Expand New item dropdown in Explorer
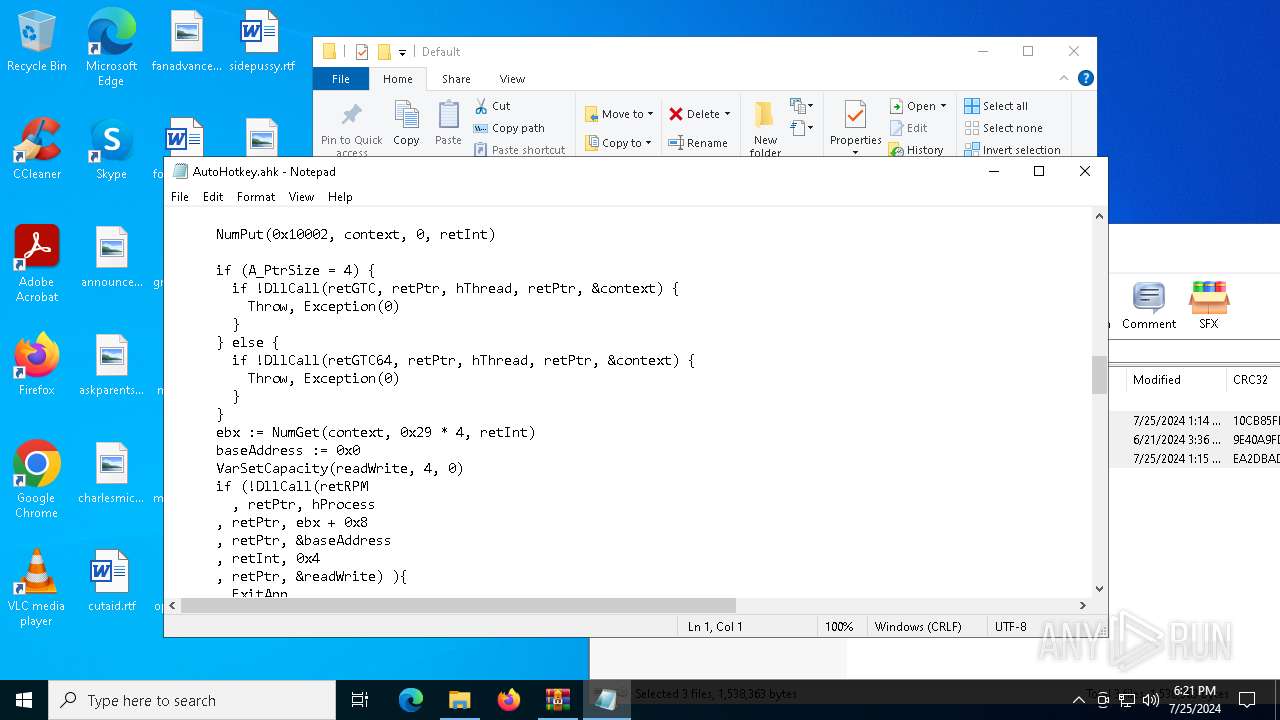Screen dimensions: 1280x720 [x=800, y=106]
